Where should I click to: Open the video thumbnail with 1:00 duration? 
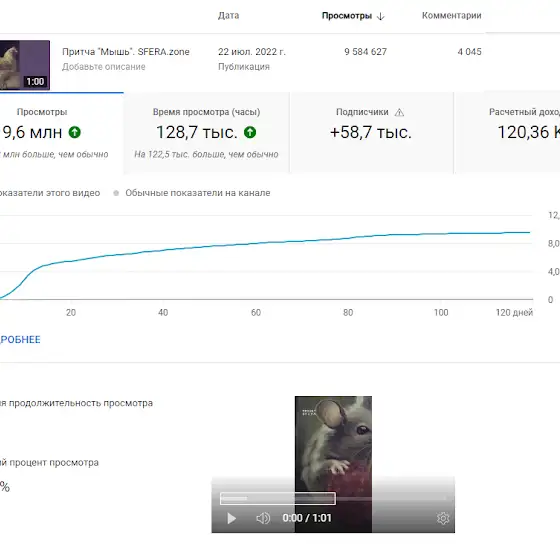pos(25,65)
